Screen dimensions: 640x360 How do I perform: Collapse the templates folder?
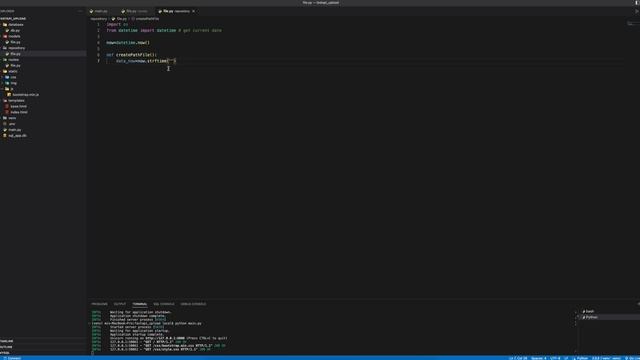(x=16, y=100)
